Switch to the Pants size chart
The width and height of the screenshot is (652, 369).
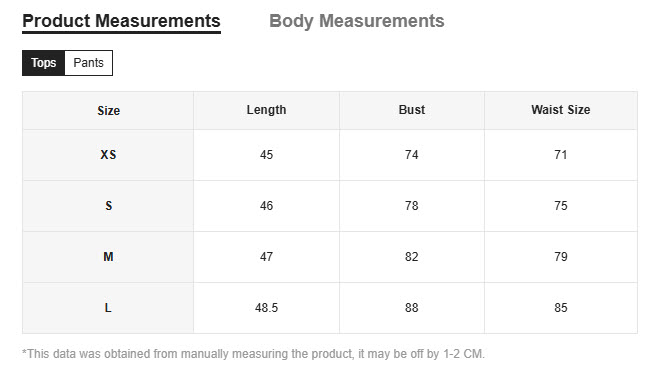click(x=89, y=63)
